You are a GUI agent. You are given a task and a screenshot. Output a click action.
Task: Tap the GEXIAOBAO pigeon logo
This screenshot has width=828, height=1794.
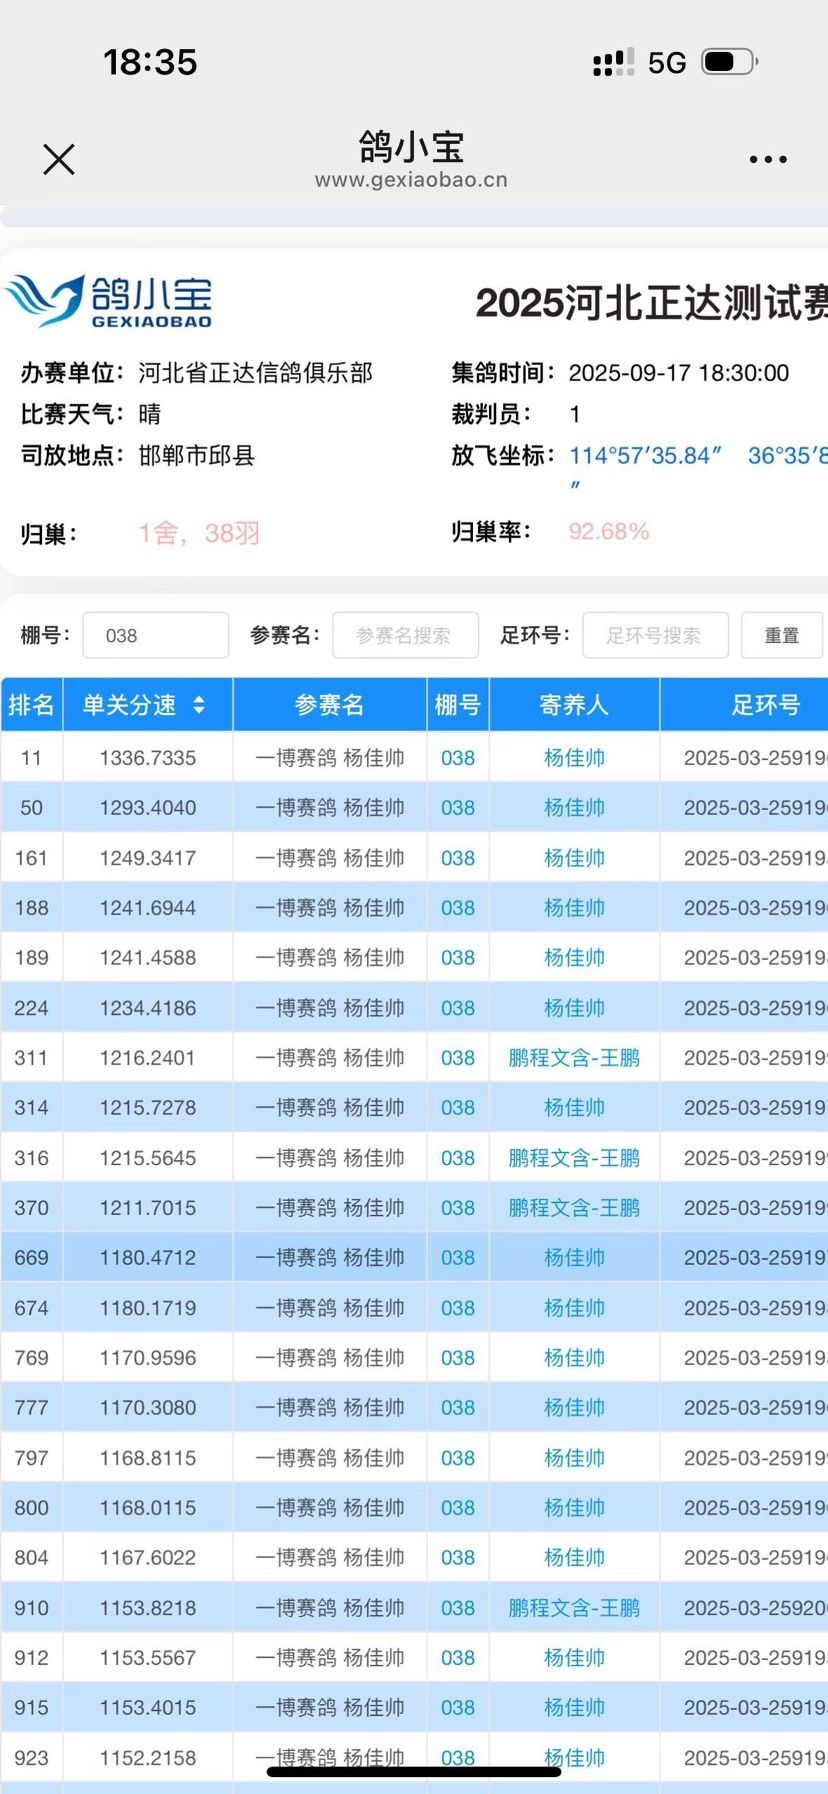[110, 301]
